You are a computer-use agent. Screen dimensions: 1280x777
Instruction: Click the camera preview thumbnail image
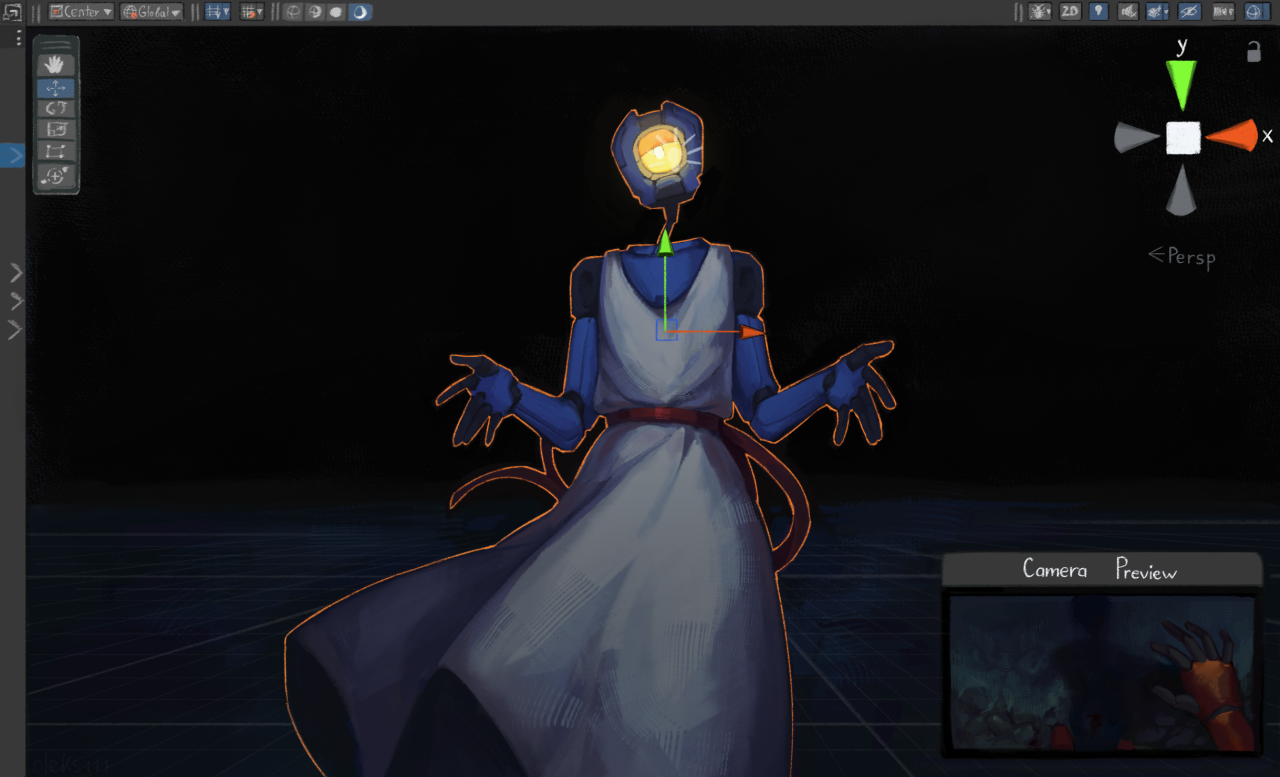point(1101,672)
